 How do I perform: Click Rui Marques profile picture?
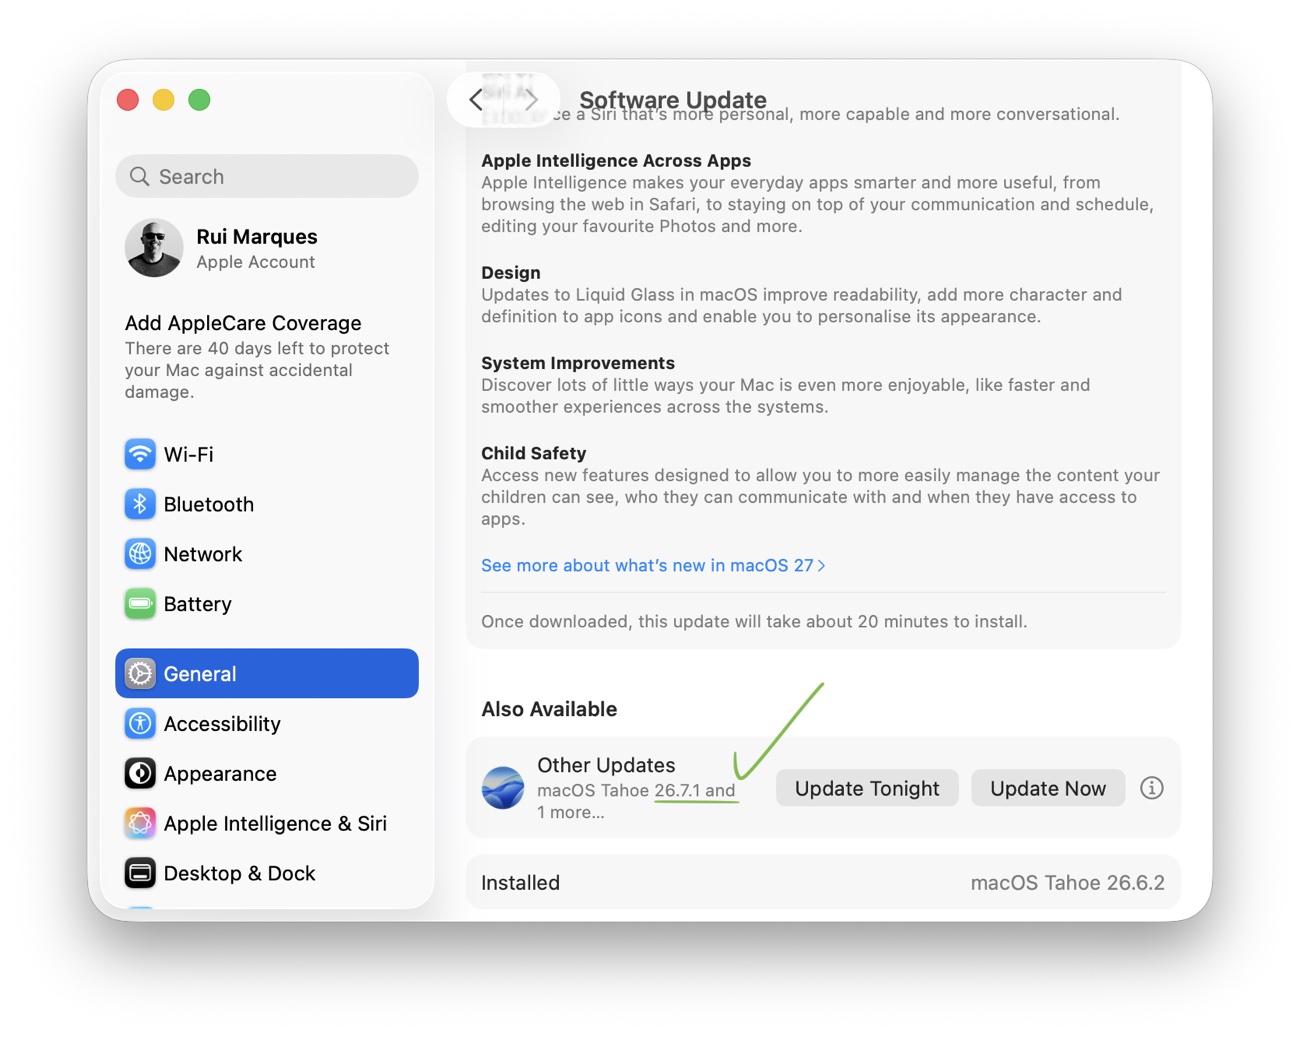coord(154,248)
